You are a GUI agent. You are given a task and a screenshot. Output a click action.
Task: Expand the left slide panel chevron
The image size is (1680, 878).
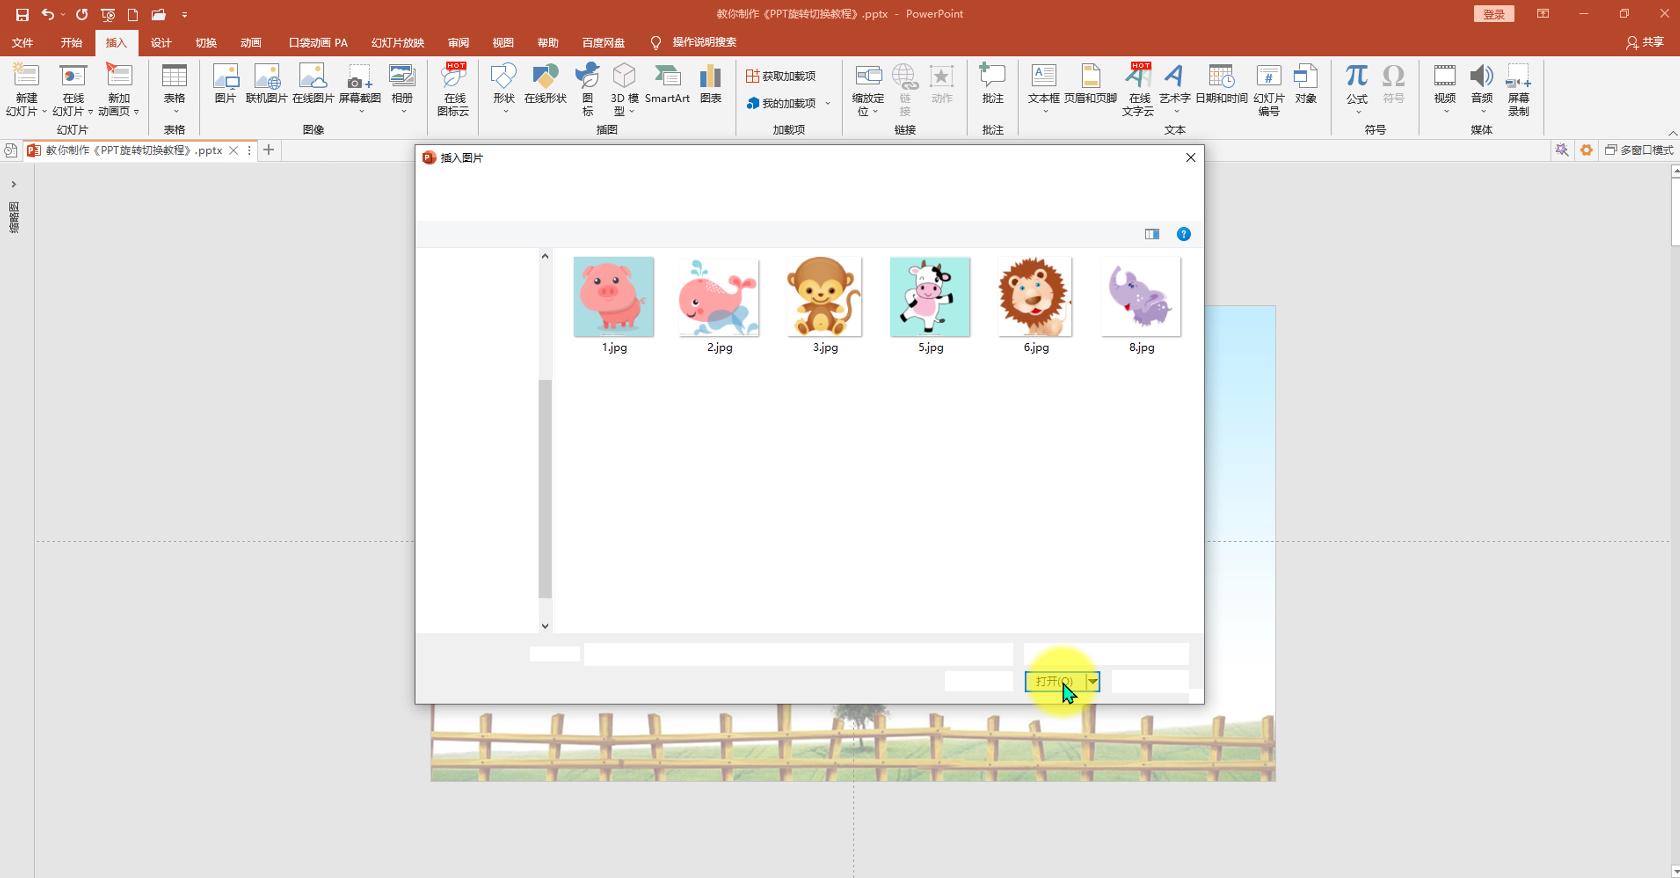(x=14, y=184)
